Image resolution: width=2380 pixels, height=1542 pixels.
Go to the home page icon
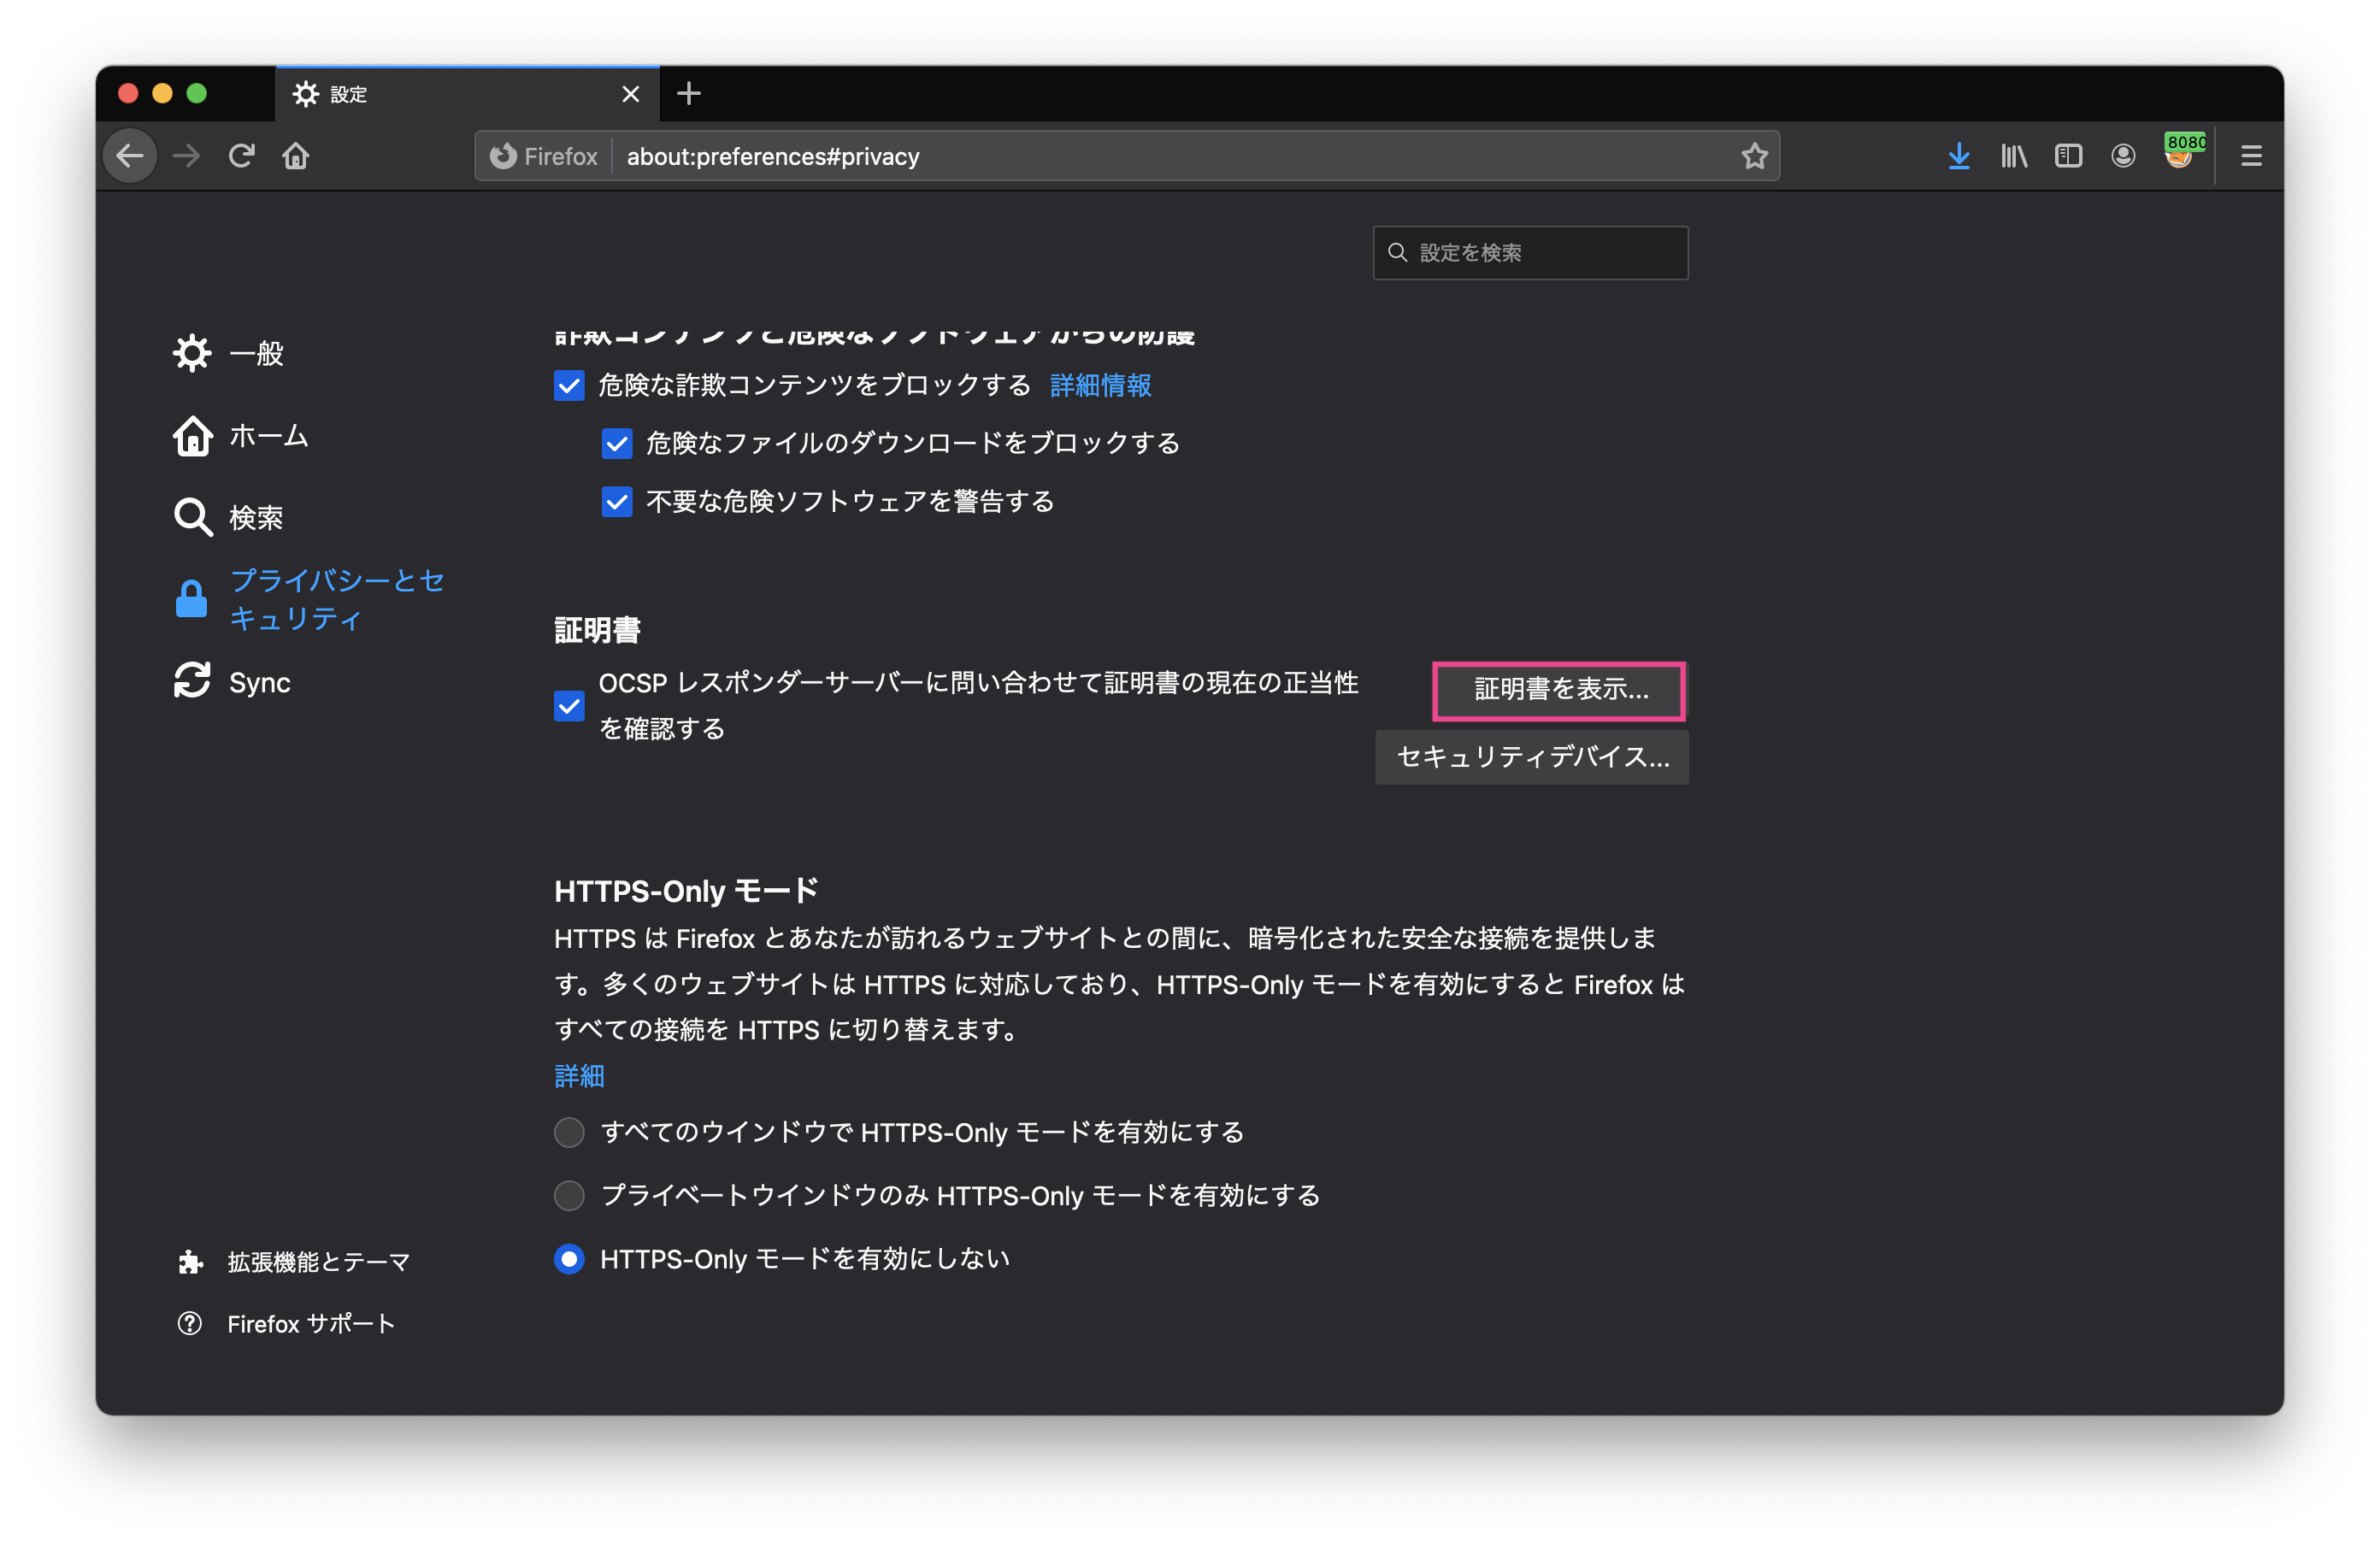click(296, 156)
